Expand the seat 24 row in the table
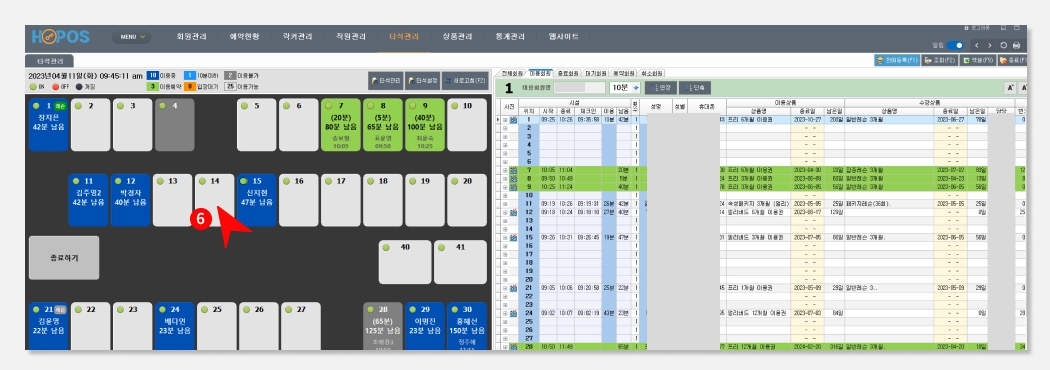 (x=504, y=313)
